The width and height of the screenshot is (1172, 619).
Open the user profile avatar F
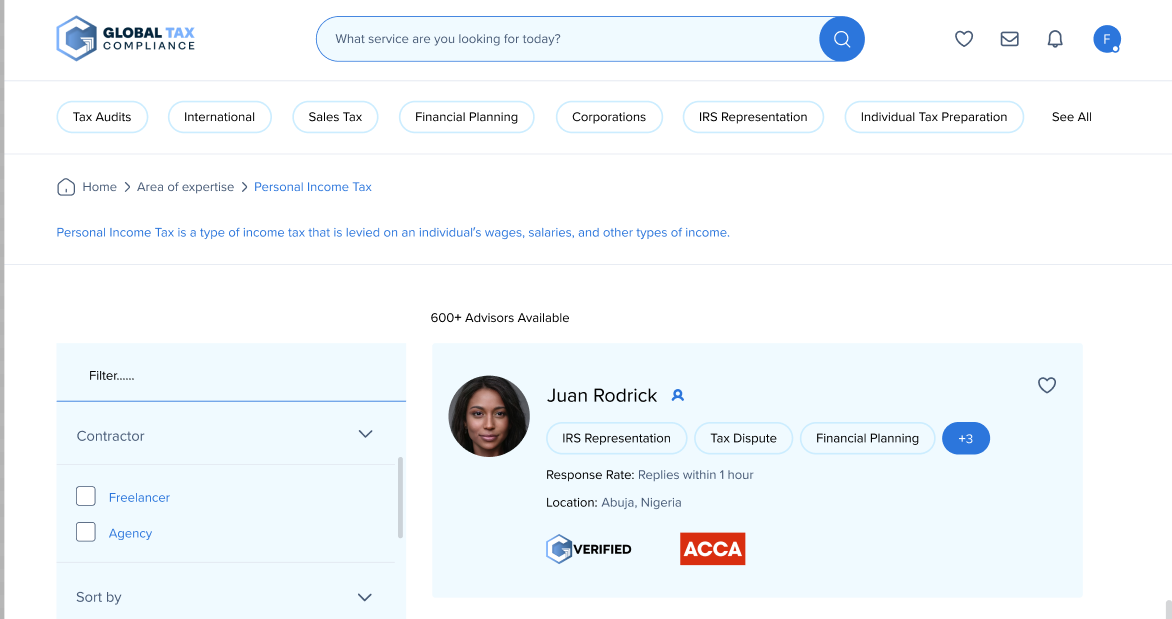1106,39
